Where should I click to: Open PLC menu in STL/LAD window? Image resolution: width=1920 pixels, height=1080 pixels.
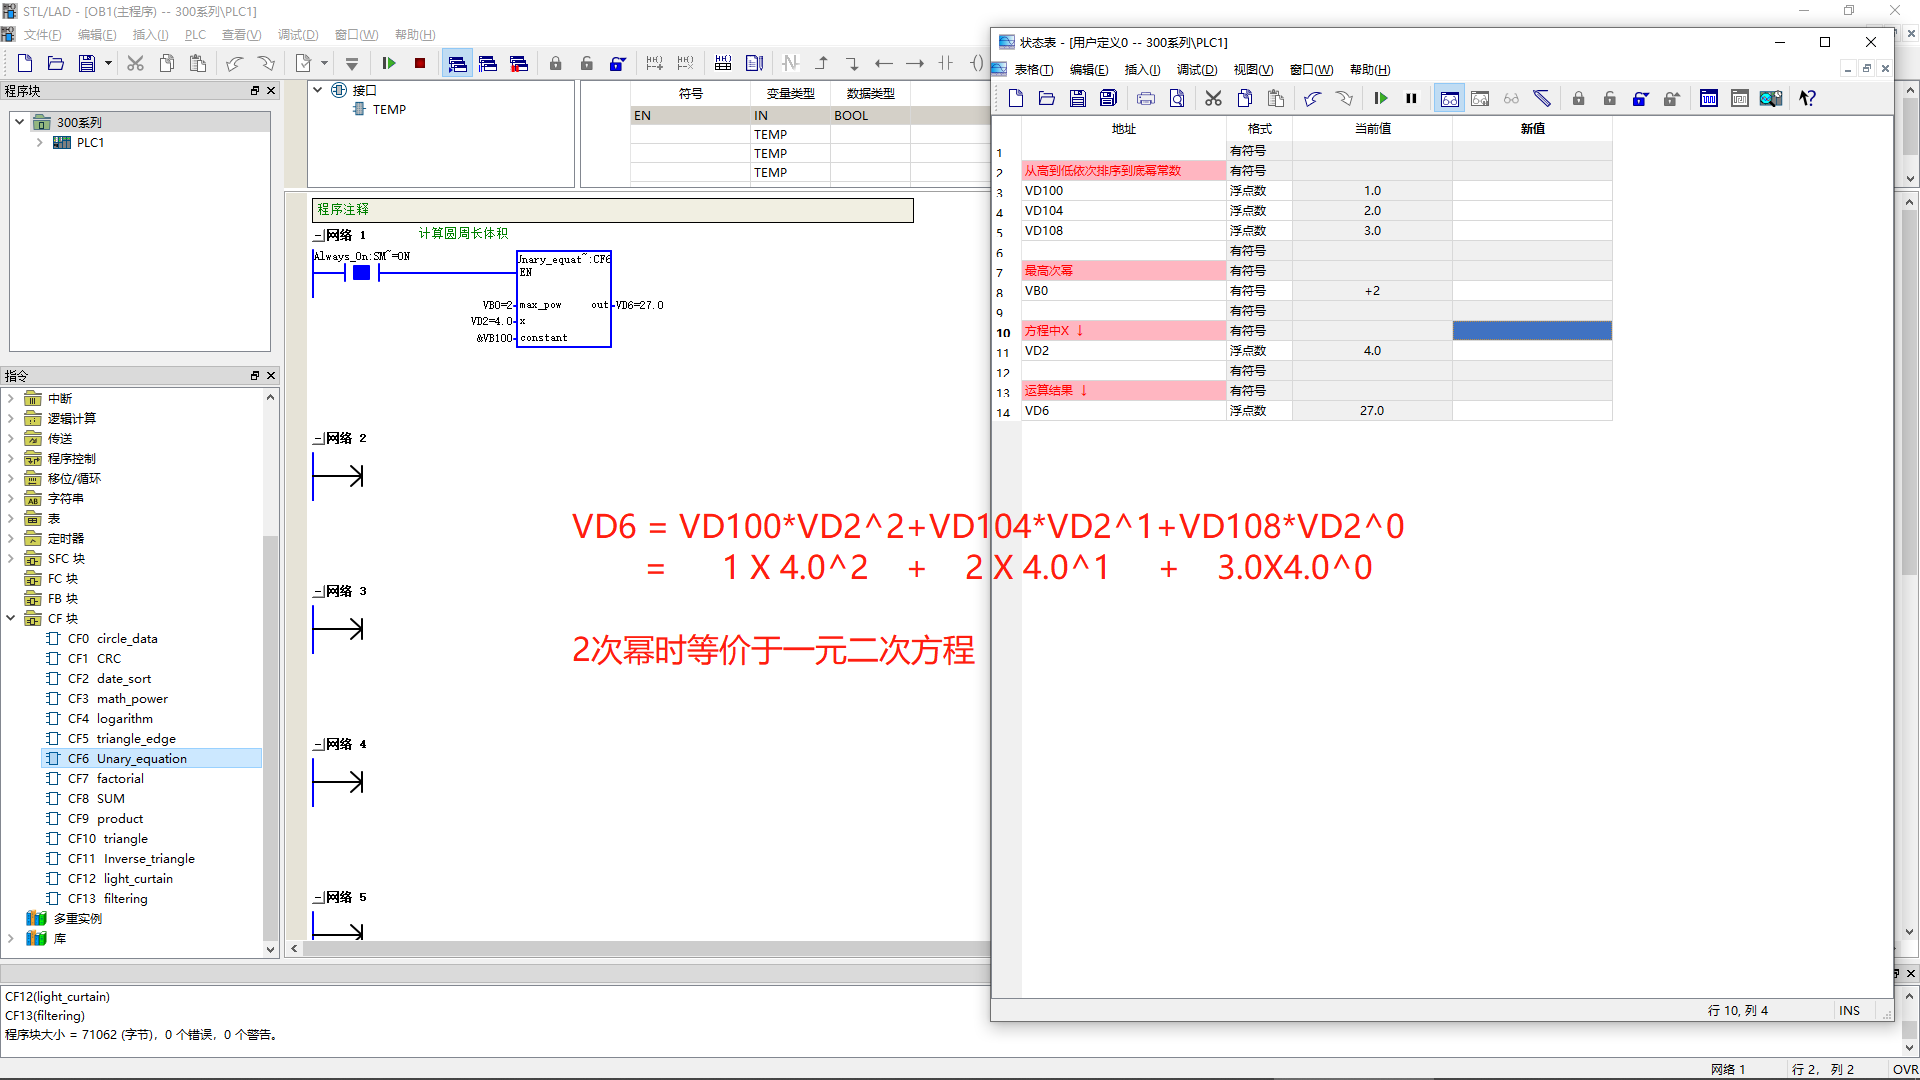(195, 35)
